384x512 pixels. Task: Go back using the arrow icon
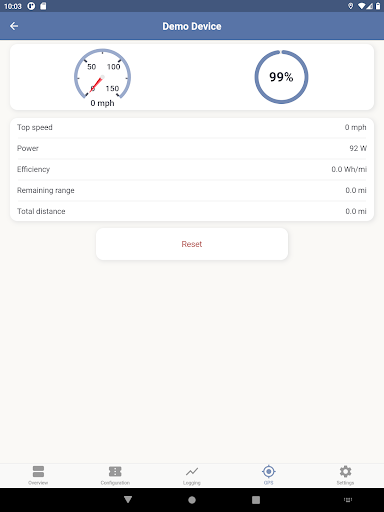pos(14,26)
